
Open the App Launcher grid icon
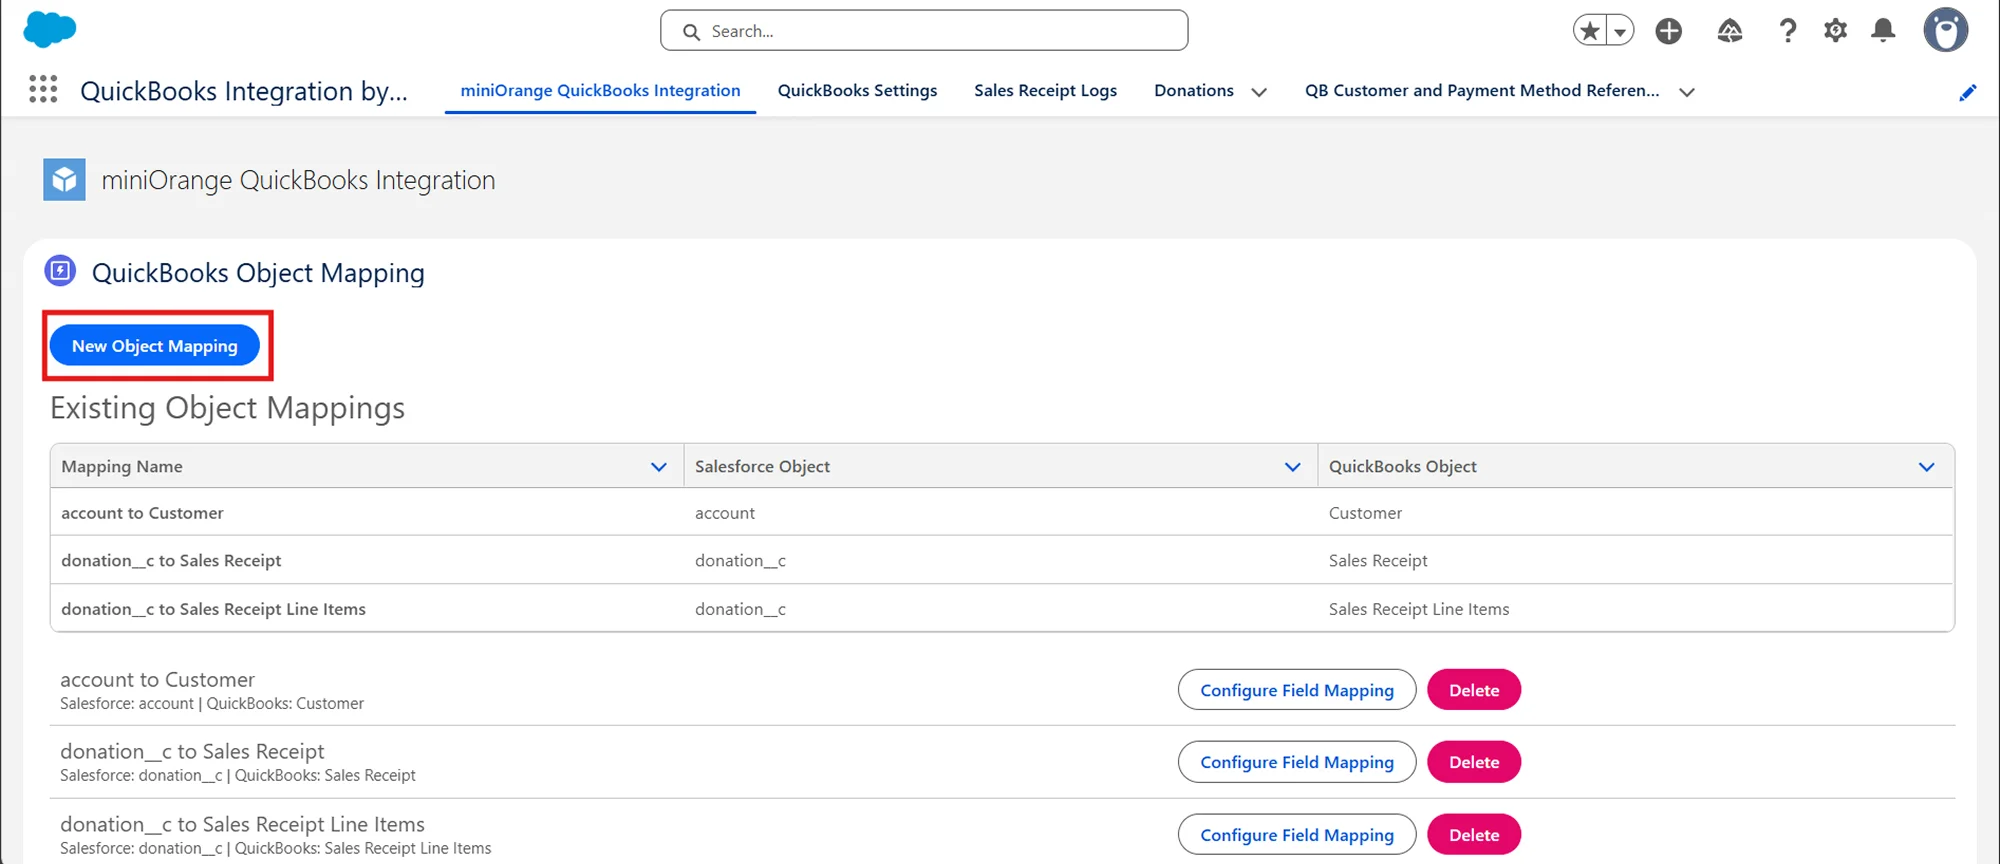point(43,90)
